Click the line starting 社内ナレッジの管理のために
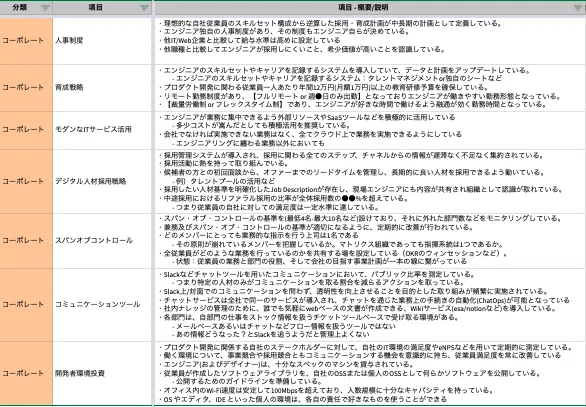 [x=357, y=309]
